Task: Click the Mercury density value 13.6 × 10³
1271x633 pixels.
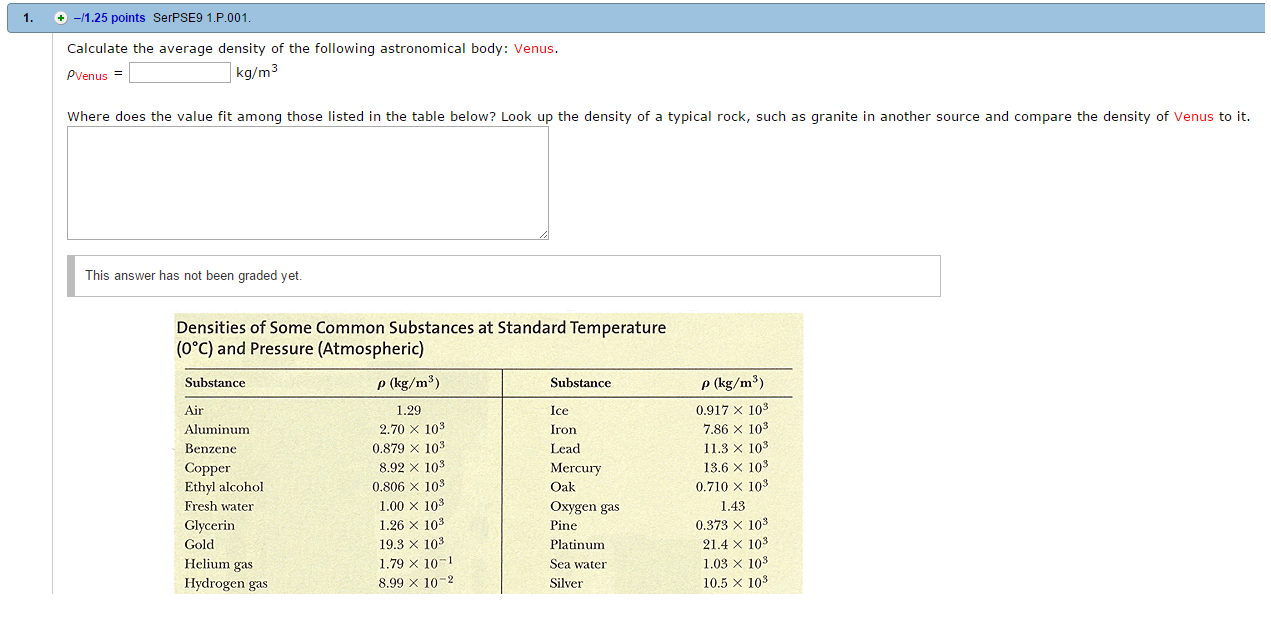Action: coord(733,467)
